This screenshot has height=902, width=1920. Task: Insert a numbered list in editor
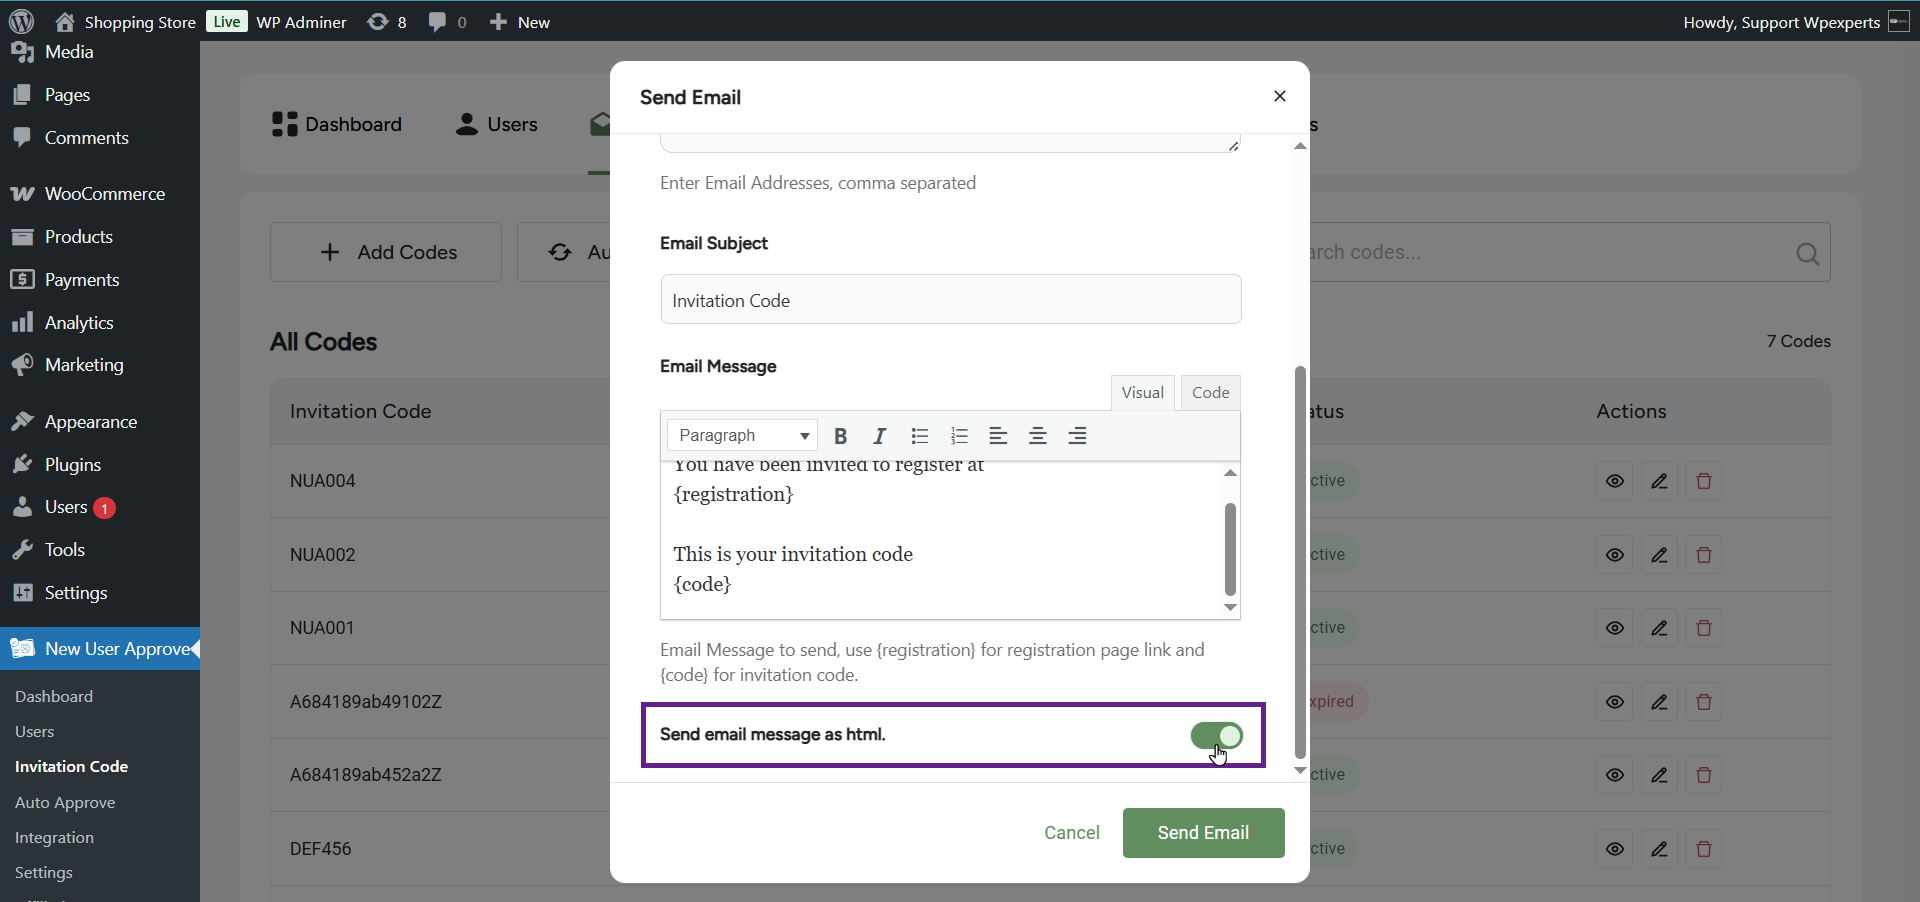[959, 436]
